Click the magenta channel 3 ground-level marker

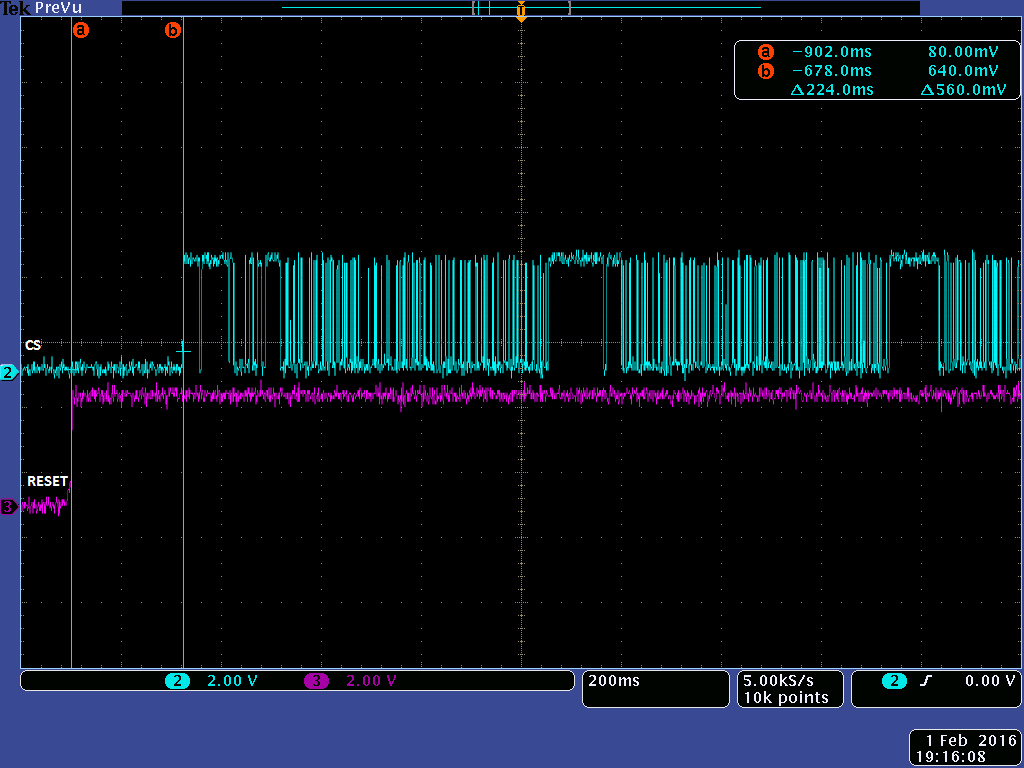(8, 506)
